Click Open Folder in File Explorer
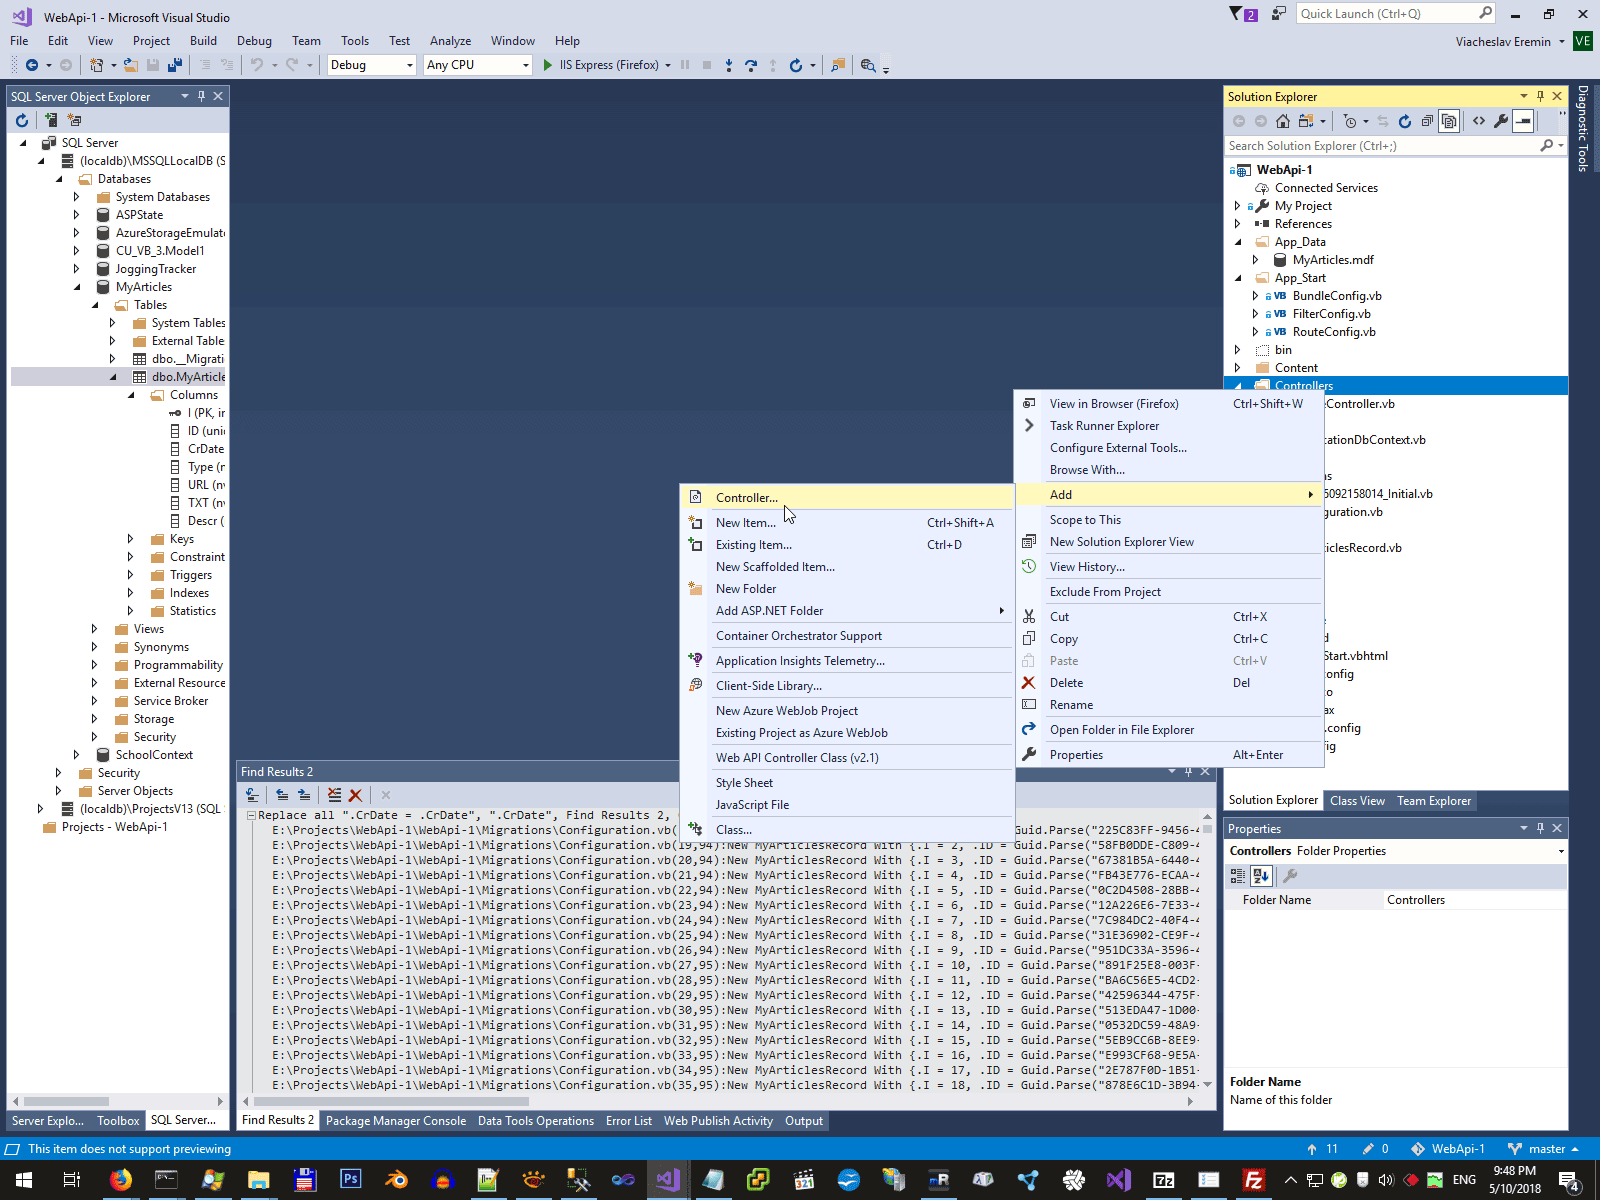 point(1170,730)
